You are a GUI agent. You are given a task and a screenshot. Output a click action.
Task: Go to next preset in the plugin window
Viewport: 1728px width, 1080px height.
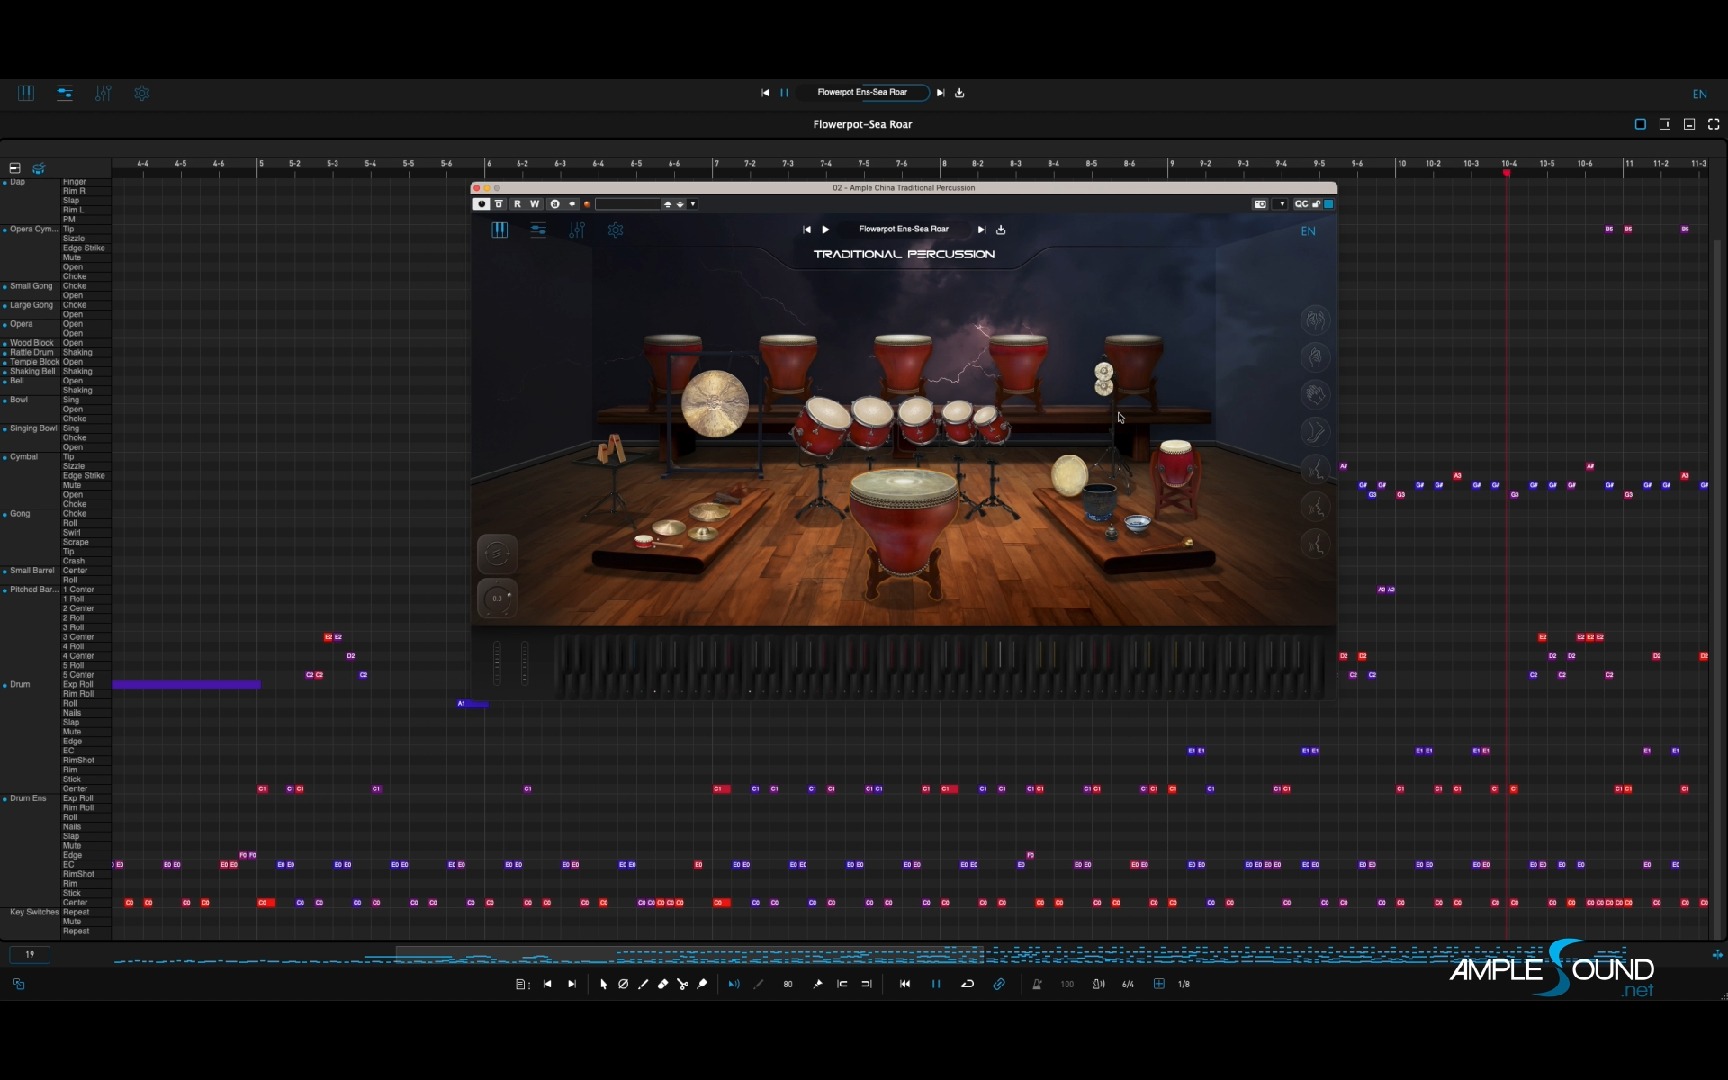[981, 229]
